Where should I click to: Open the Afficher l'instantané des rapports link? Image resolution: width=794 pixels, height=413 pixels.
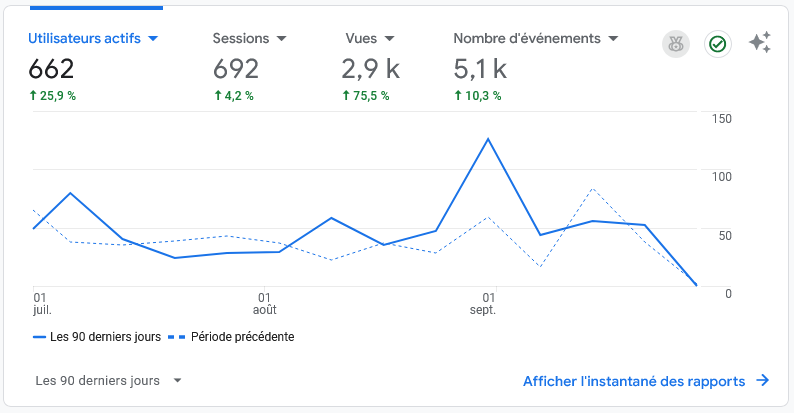coord(634,381)
